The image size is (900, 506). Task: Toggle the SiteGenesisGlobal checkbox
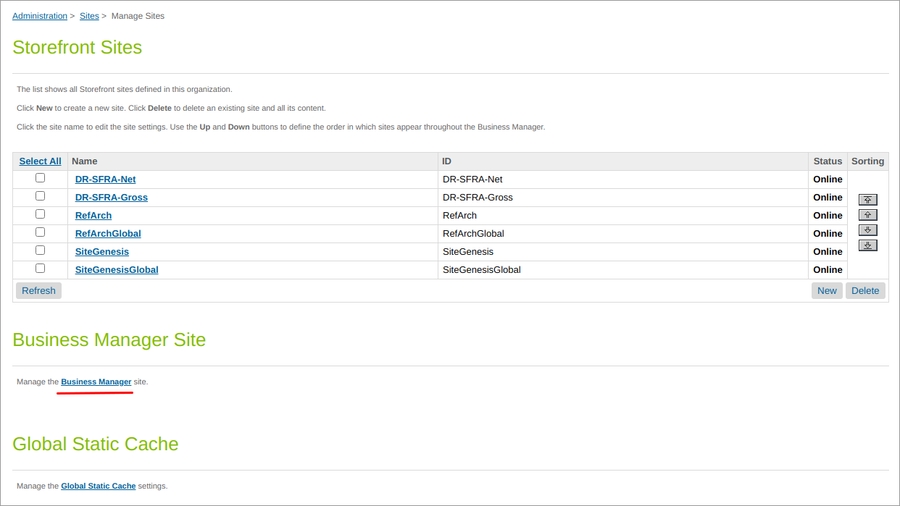(x=40, y=268)
